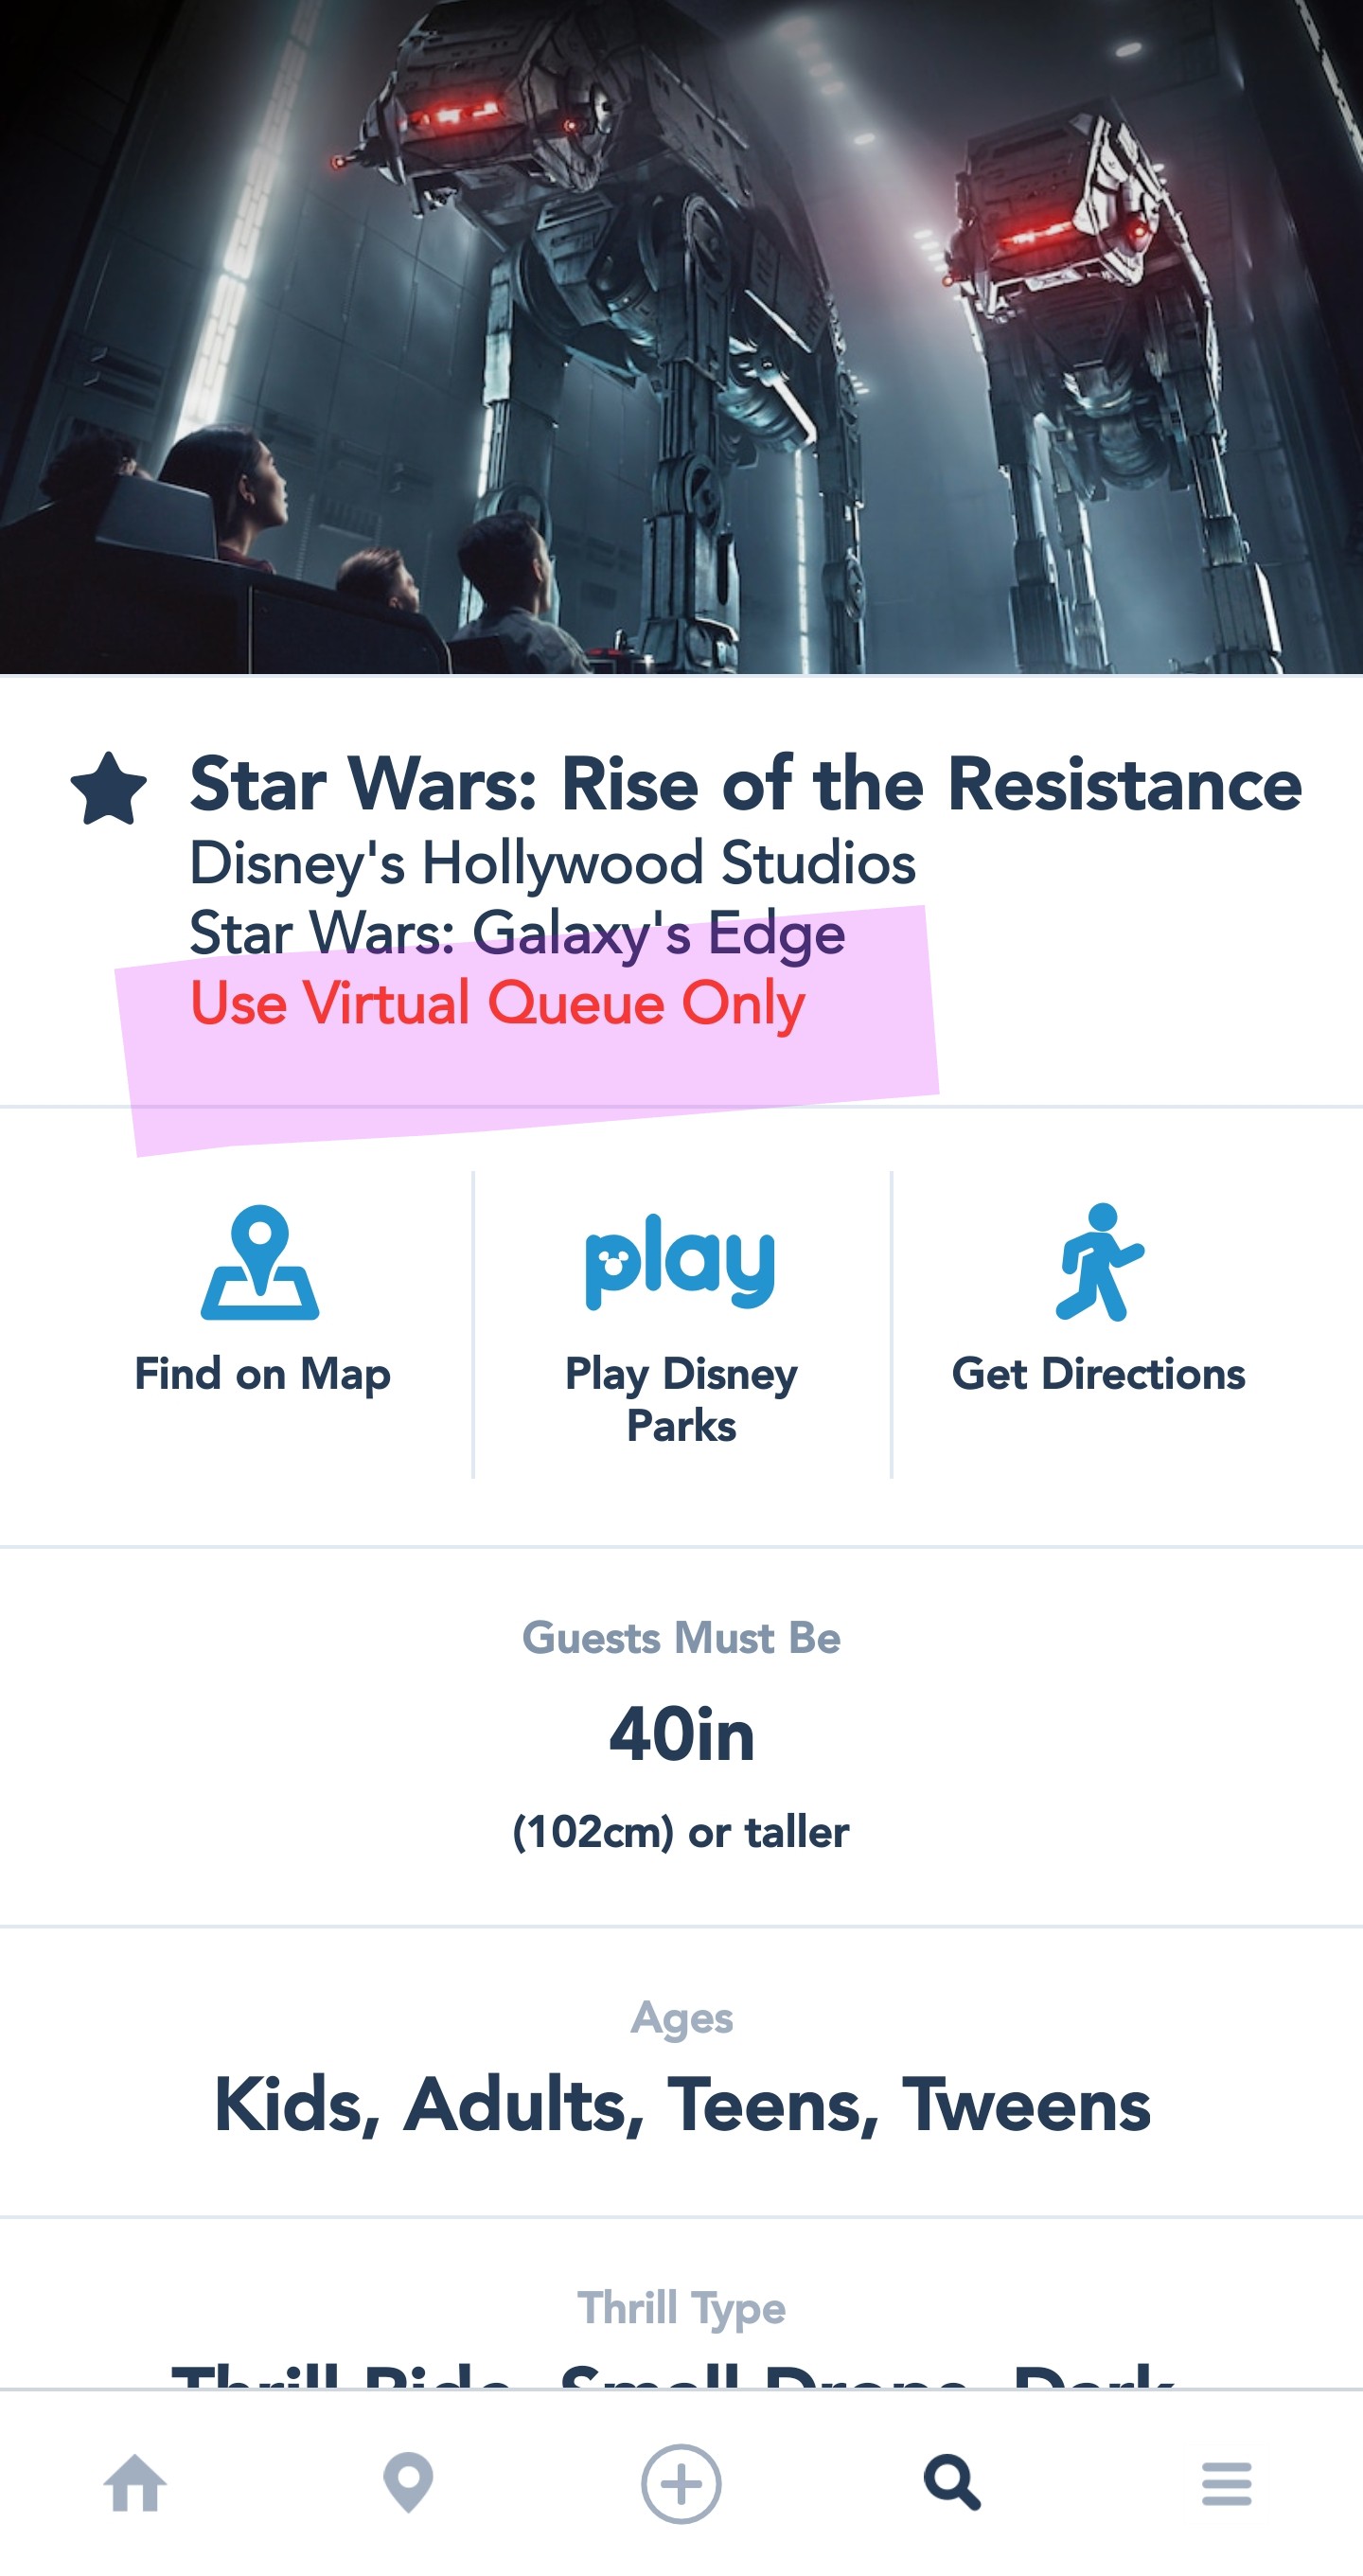1363x2576 pixels.
Task: Toggle the favorite star for Rise of the Resistance
Action: 109,789
